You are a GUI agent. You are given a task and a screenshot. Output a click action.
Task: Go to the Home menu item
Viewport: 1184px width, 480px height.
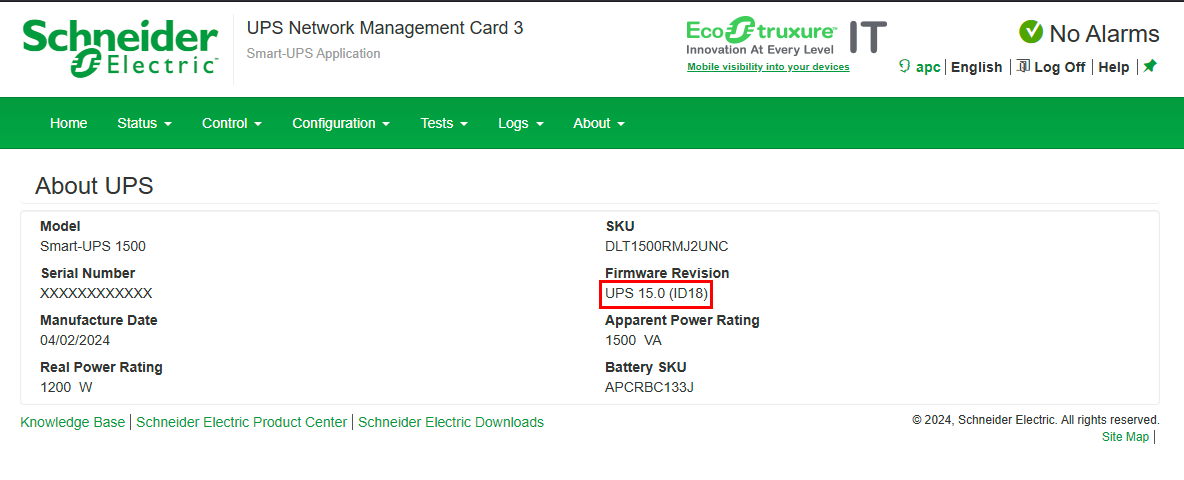[x=69, y=123]
